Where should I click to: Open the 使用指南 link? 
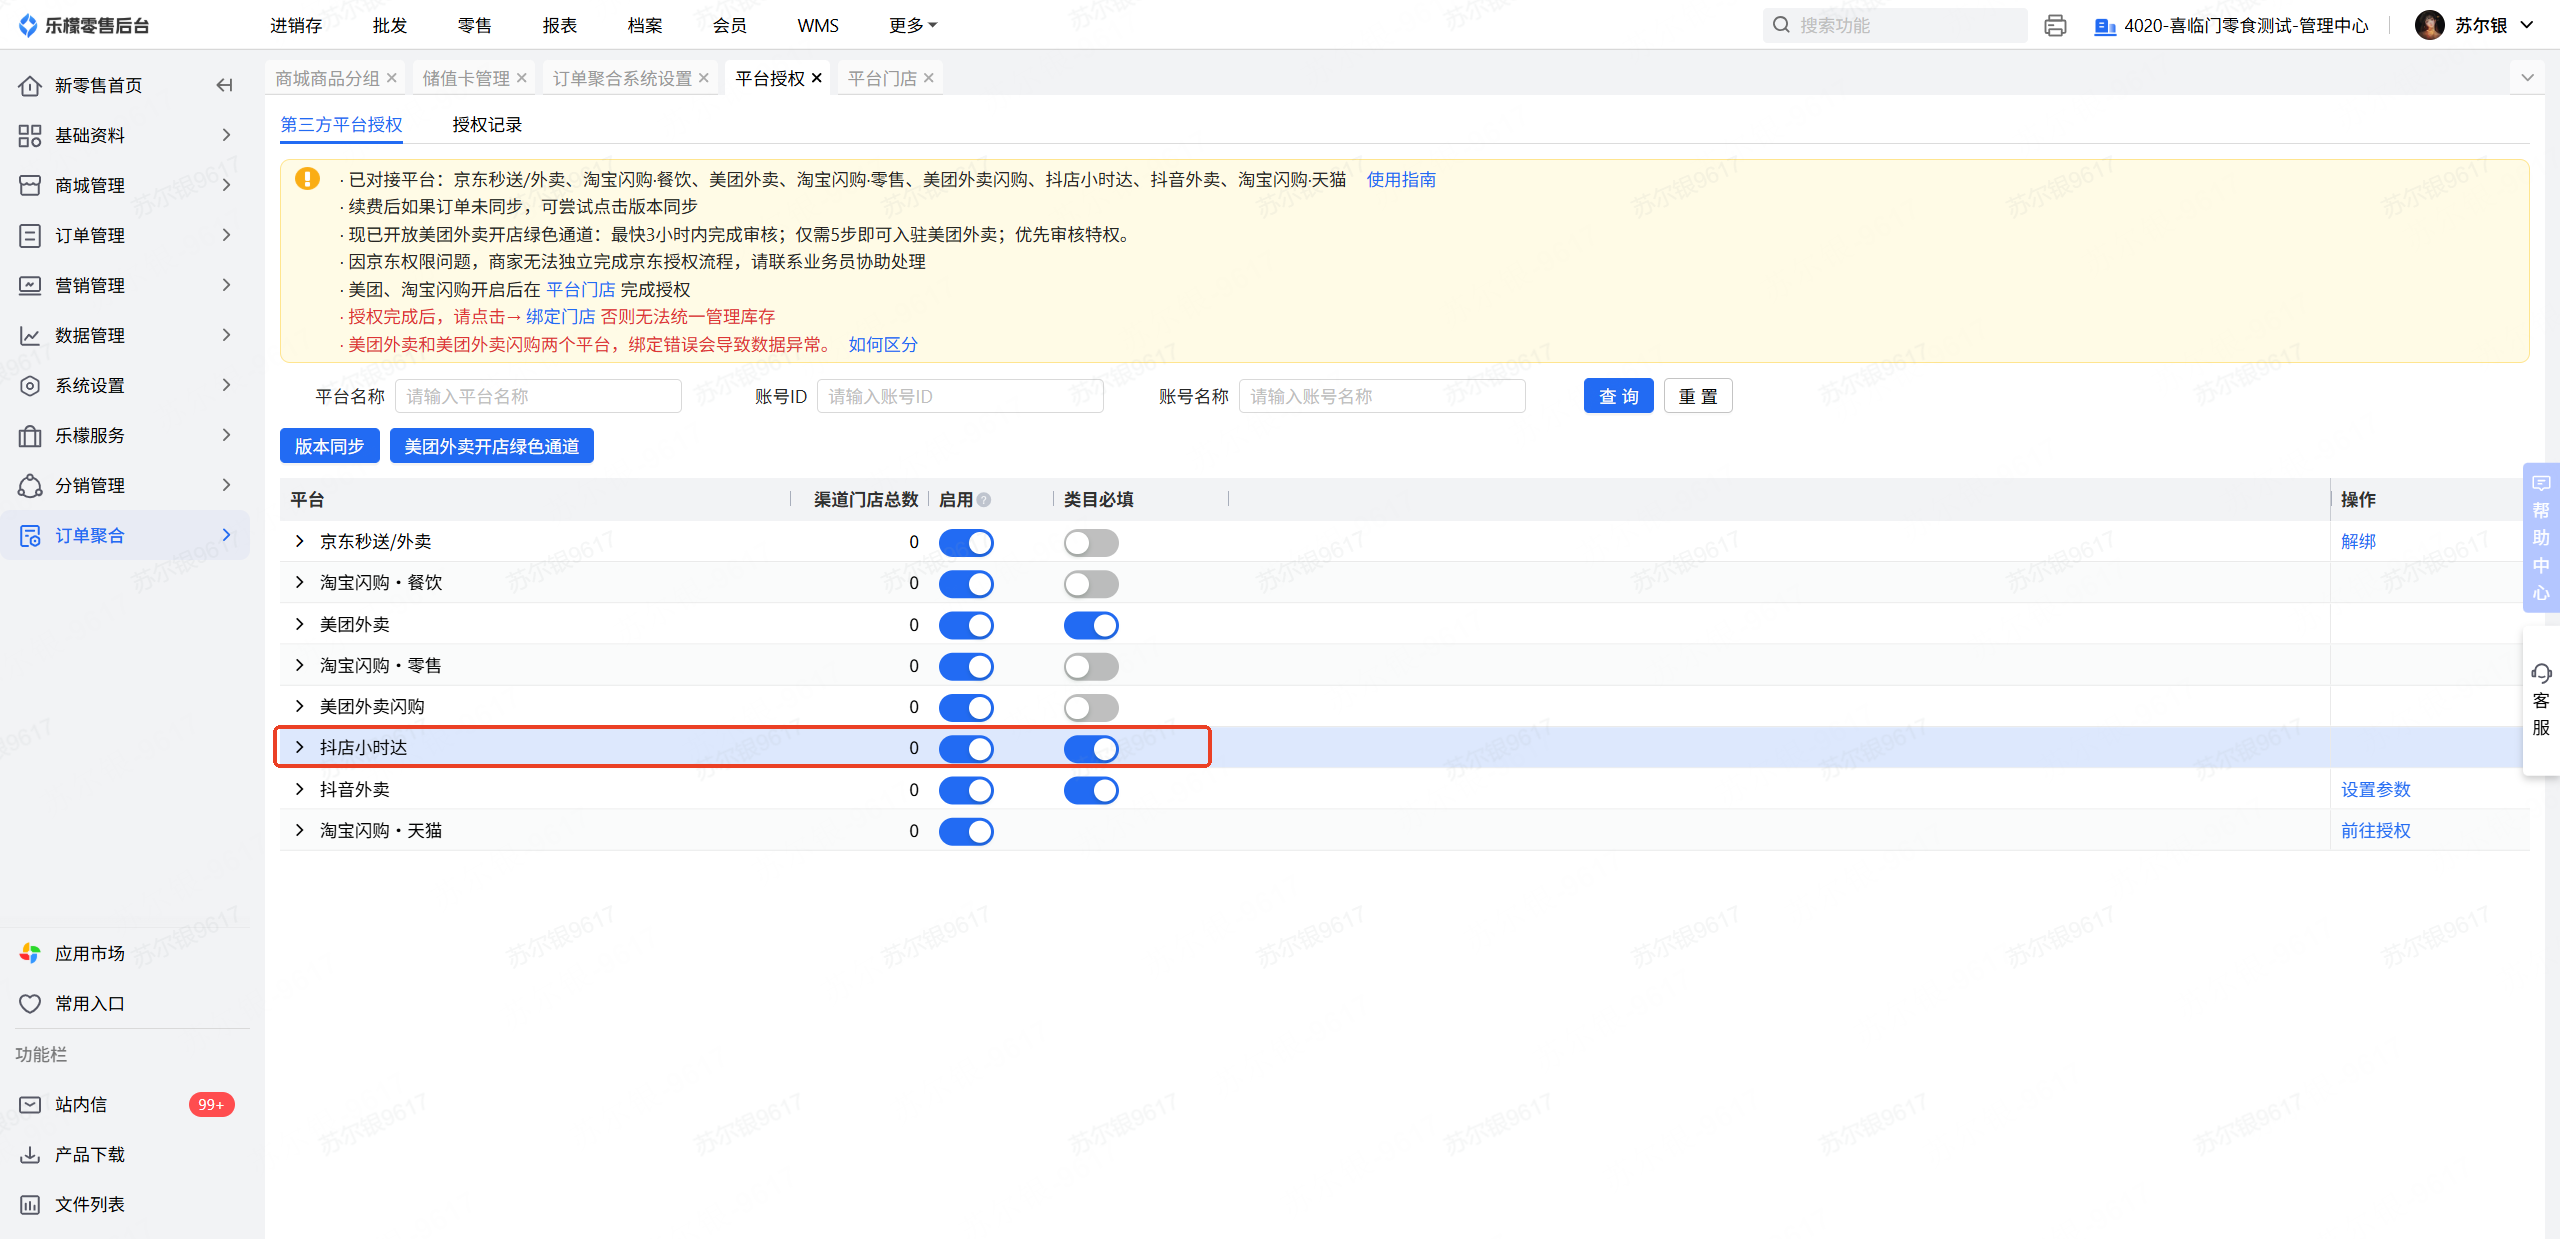pyautogui.click(x=1400, y=179)
